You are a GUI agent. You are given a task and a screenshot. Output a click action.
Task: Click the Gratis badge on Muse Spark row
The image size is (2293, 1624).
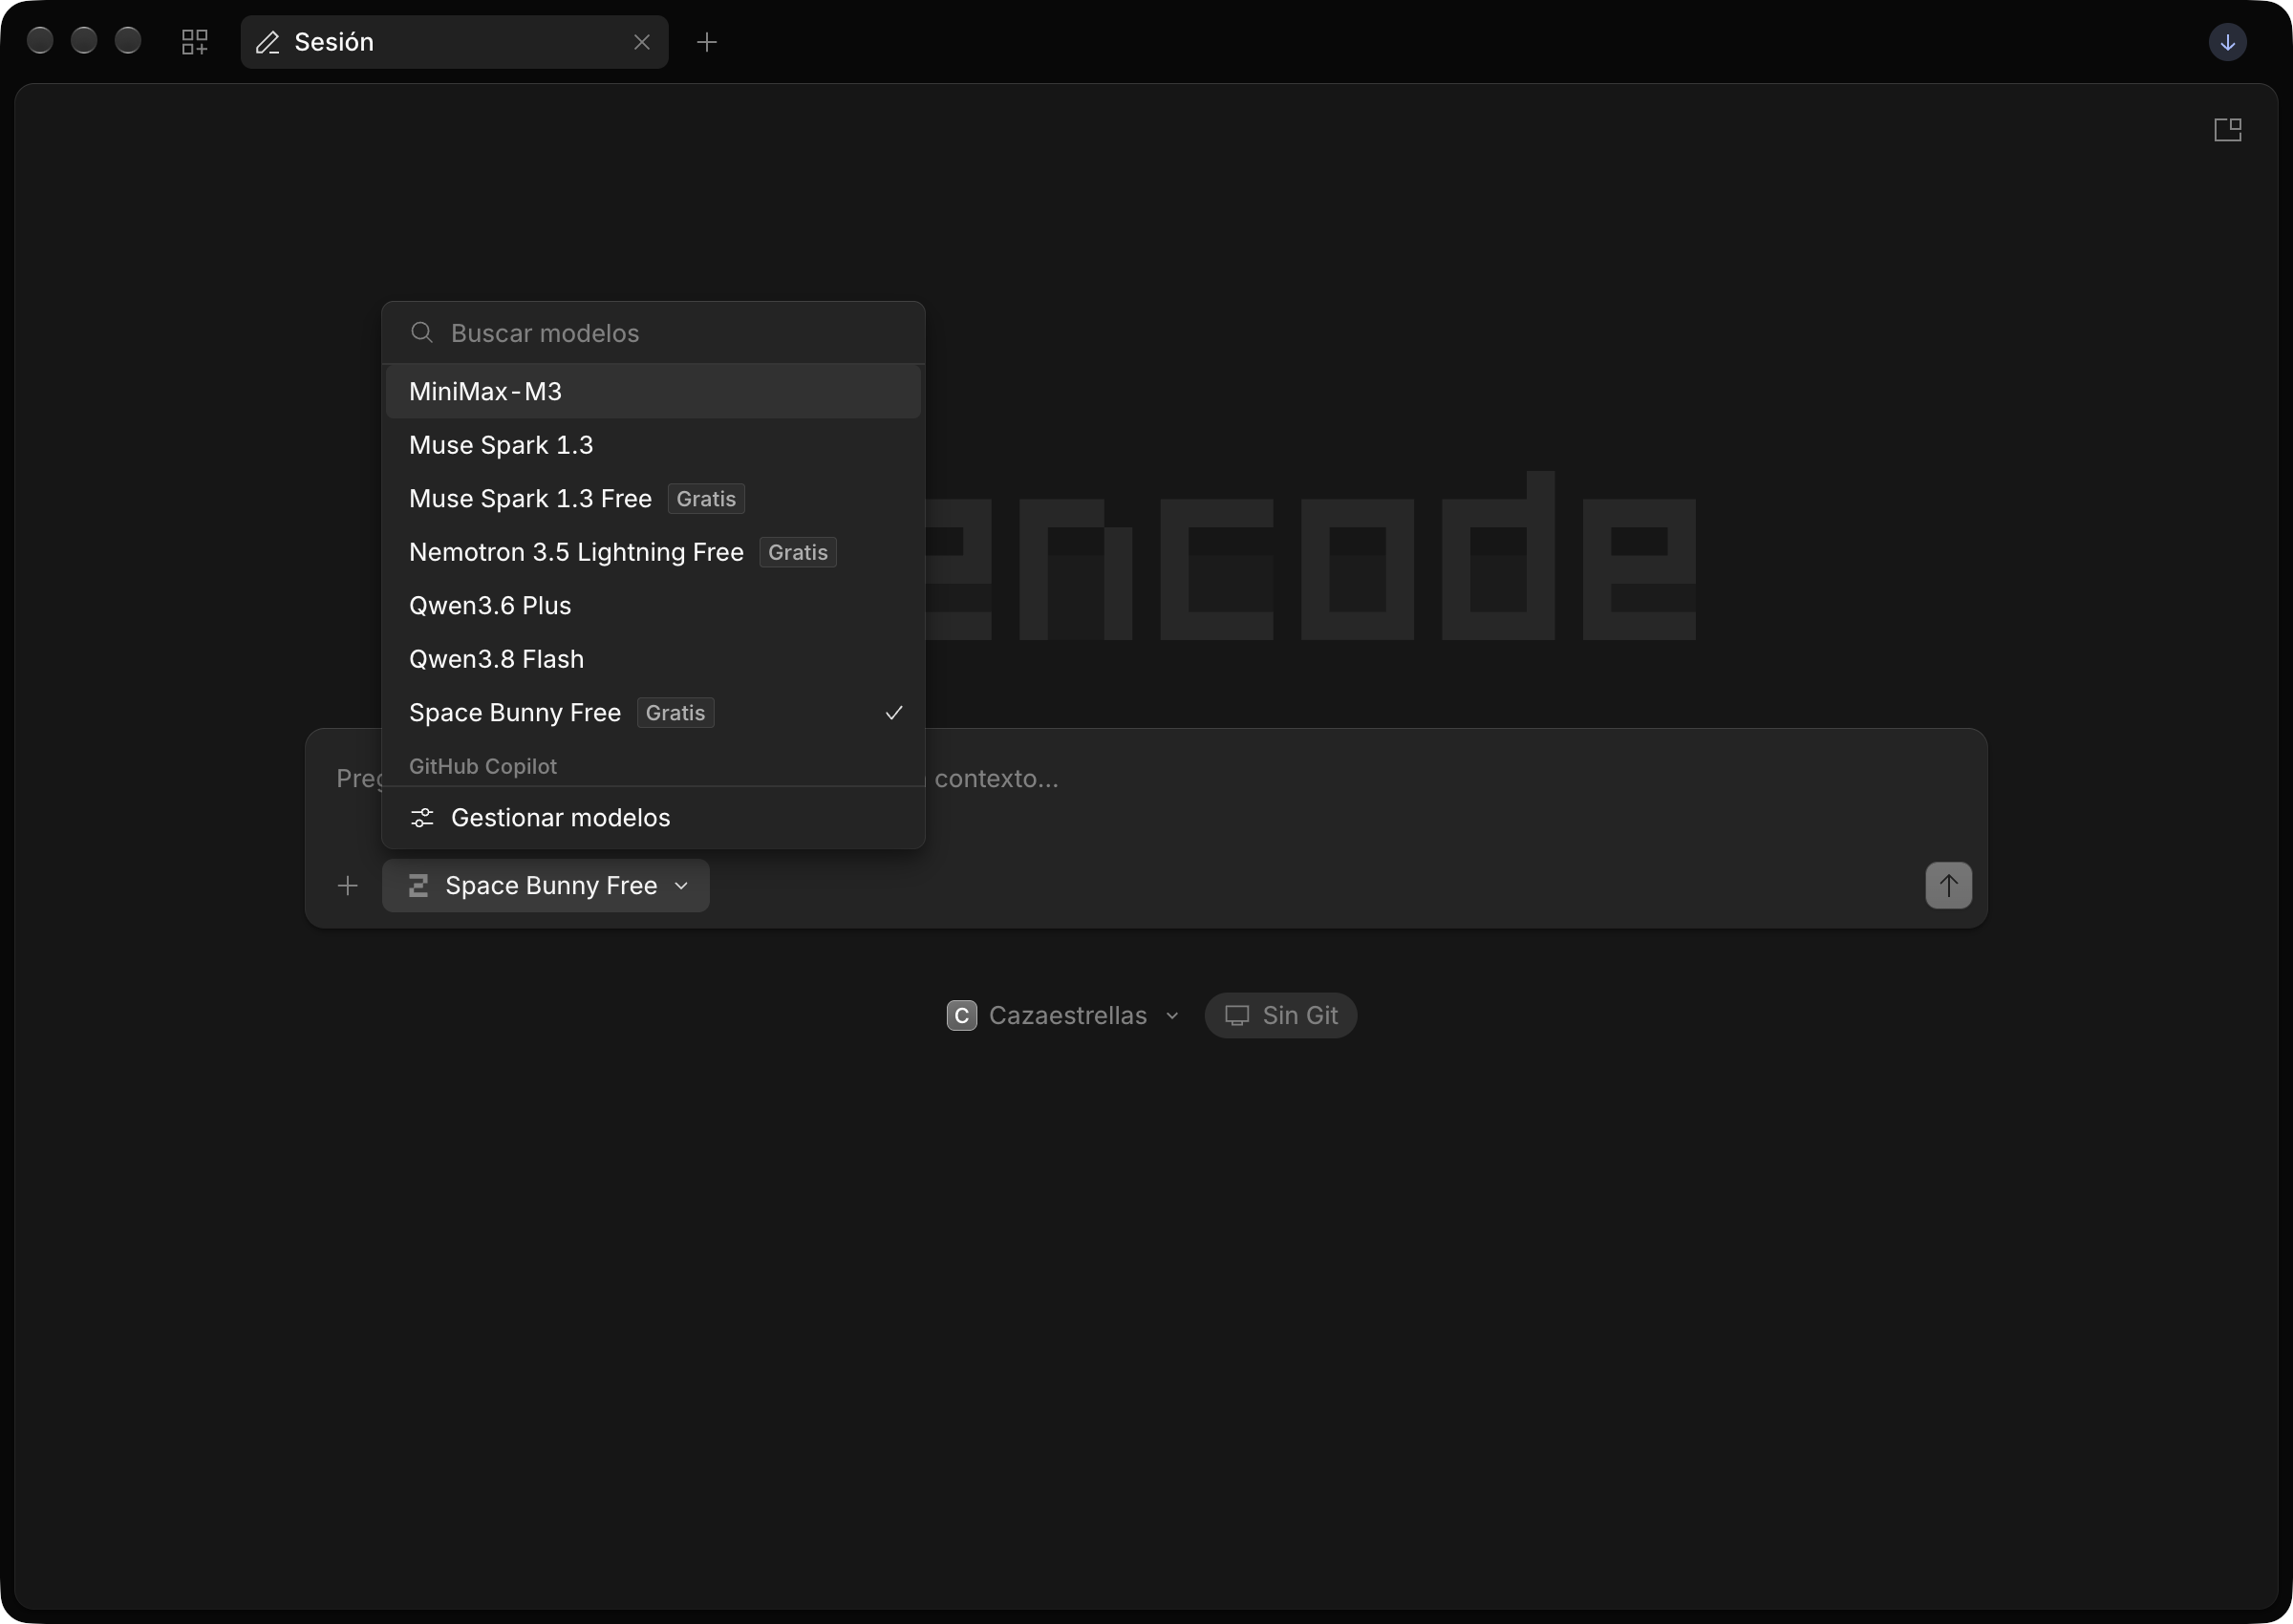coord(706,499)
